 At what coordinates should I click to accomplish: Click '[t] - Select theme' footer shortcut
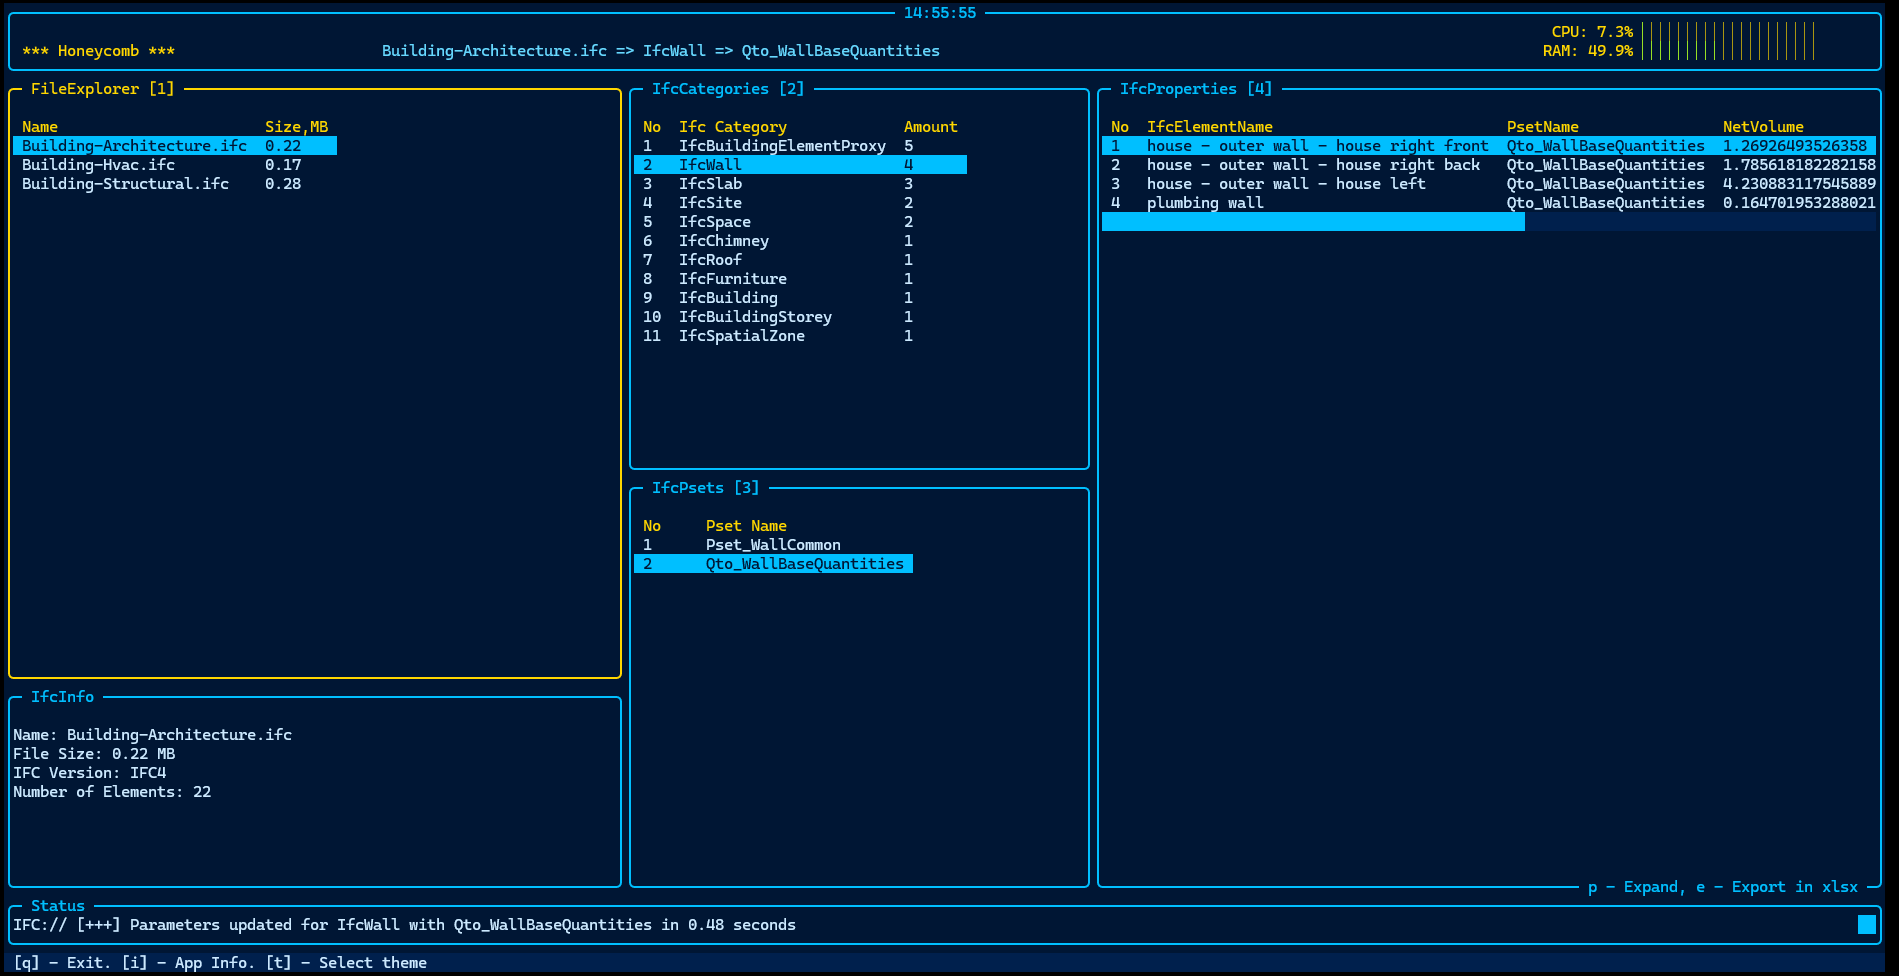coord(346,963)
